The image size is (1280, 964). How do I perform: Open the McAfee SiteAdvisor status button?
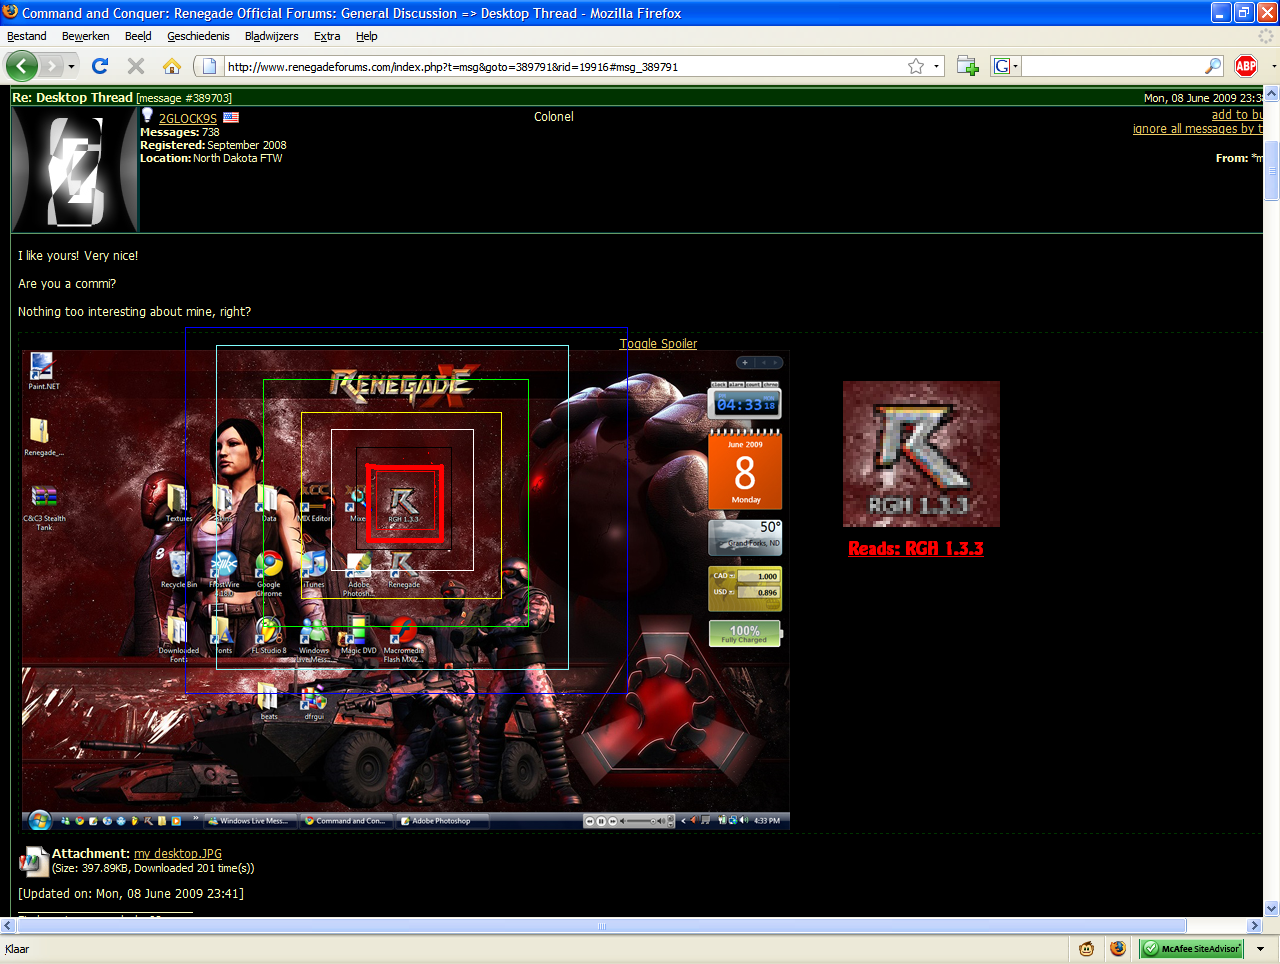coord(1191,948)
